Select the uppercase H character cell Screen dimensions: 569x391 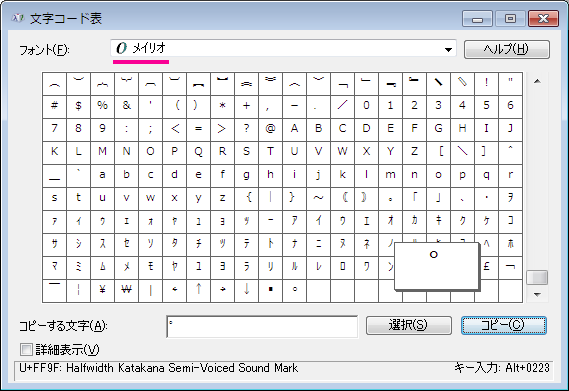point(462,129)
